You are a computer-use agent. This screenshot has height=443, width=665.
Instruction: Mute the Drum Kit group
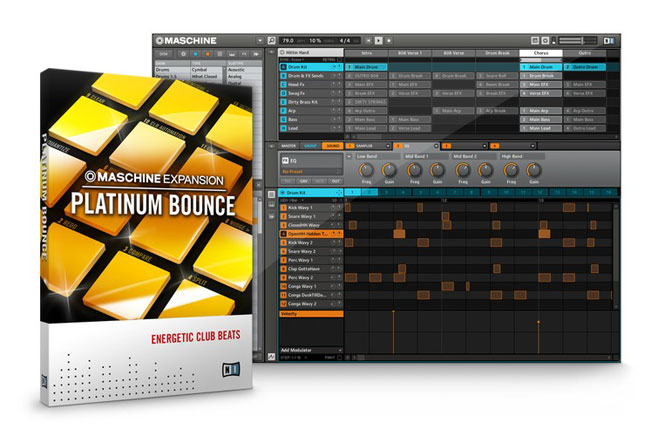pyautogui.click(x=334, y=67)
